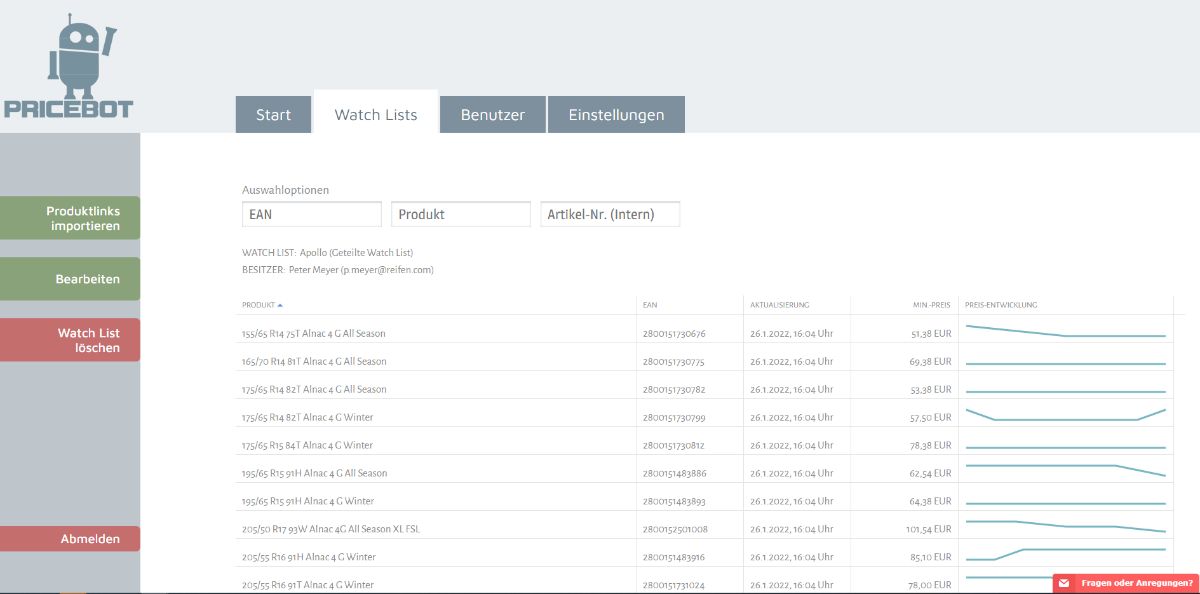The width and height of the screenshot is (1200, 594).
Task: Focus the EAN filter field
Action: point(311,214)
